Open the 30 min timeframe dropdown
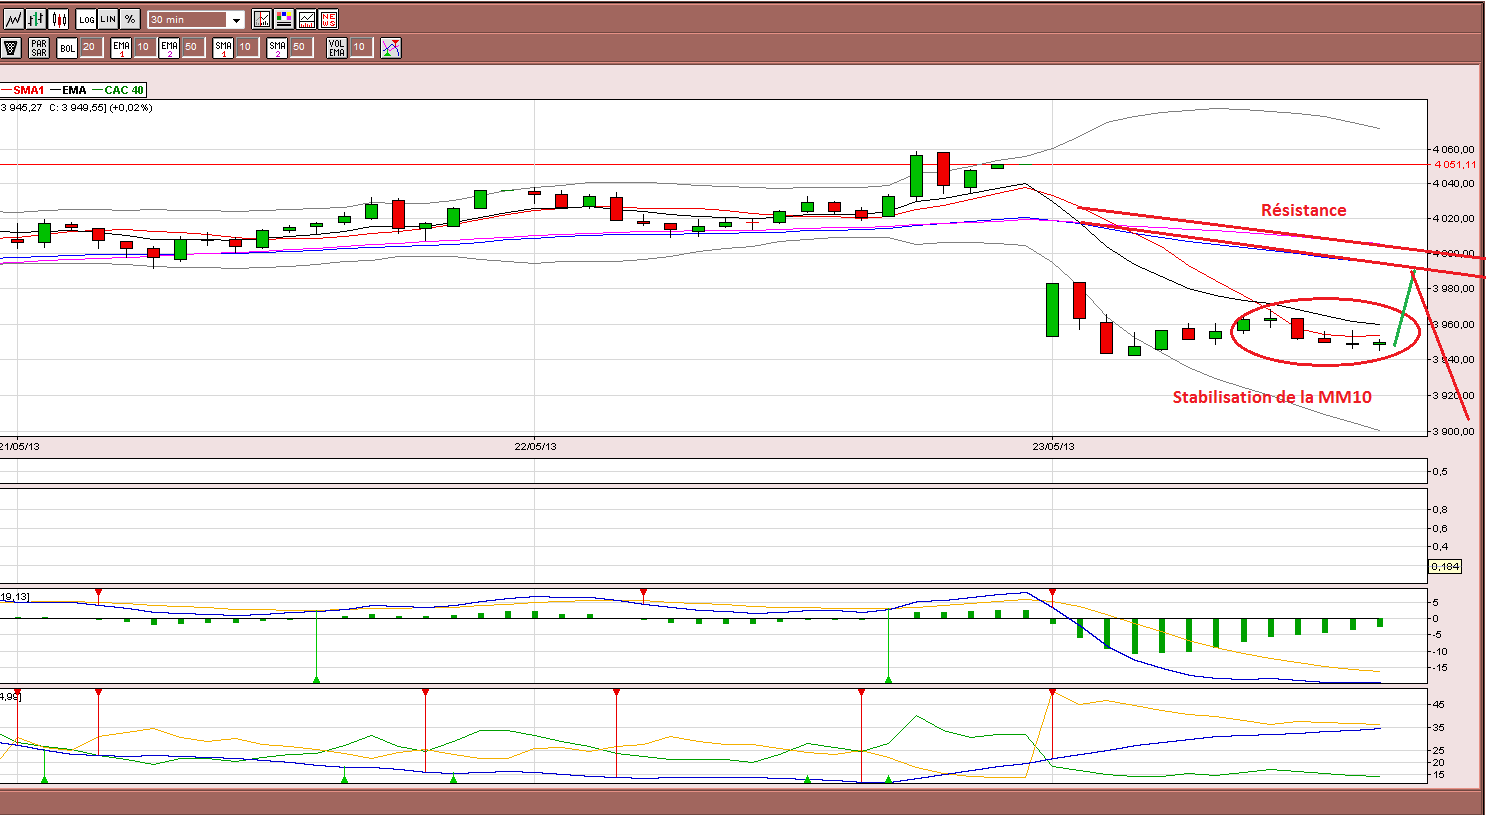 [x=196, y=19]
